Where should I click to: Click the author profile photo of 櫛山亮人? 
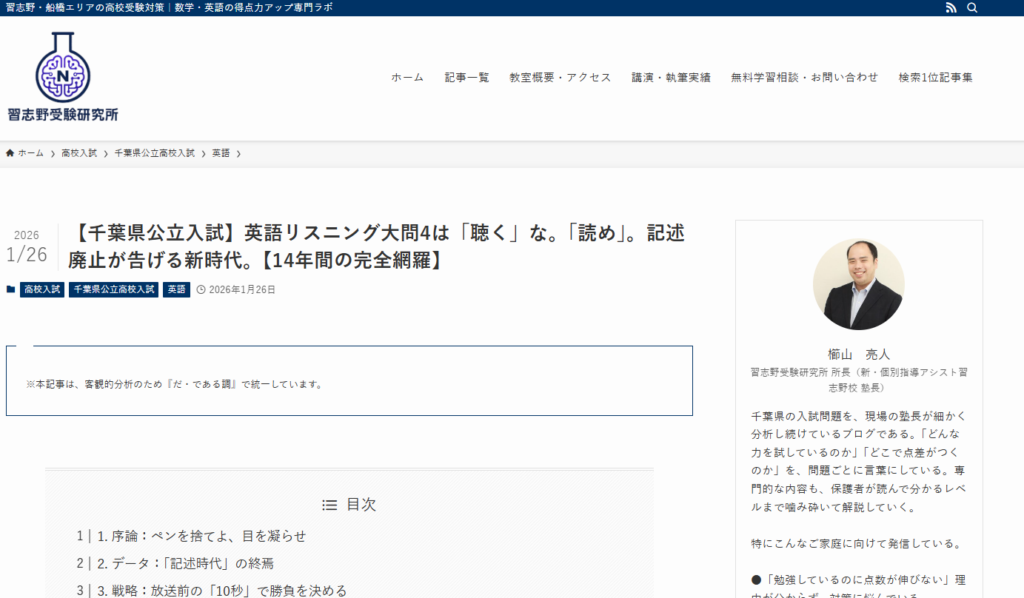tap(858, 285)
